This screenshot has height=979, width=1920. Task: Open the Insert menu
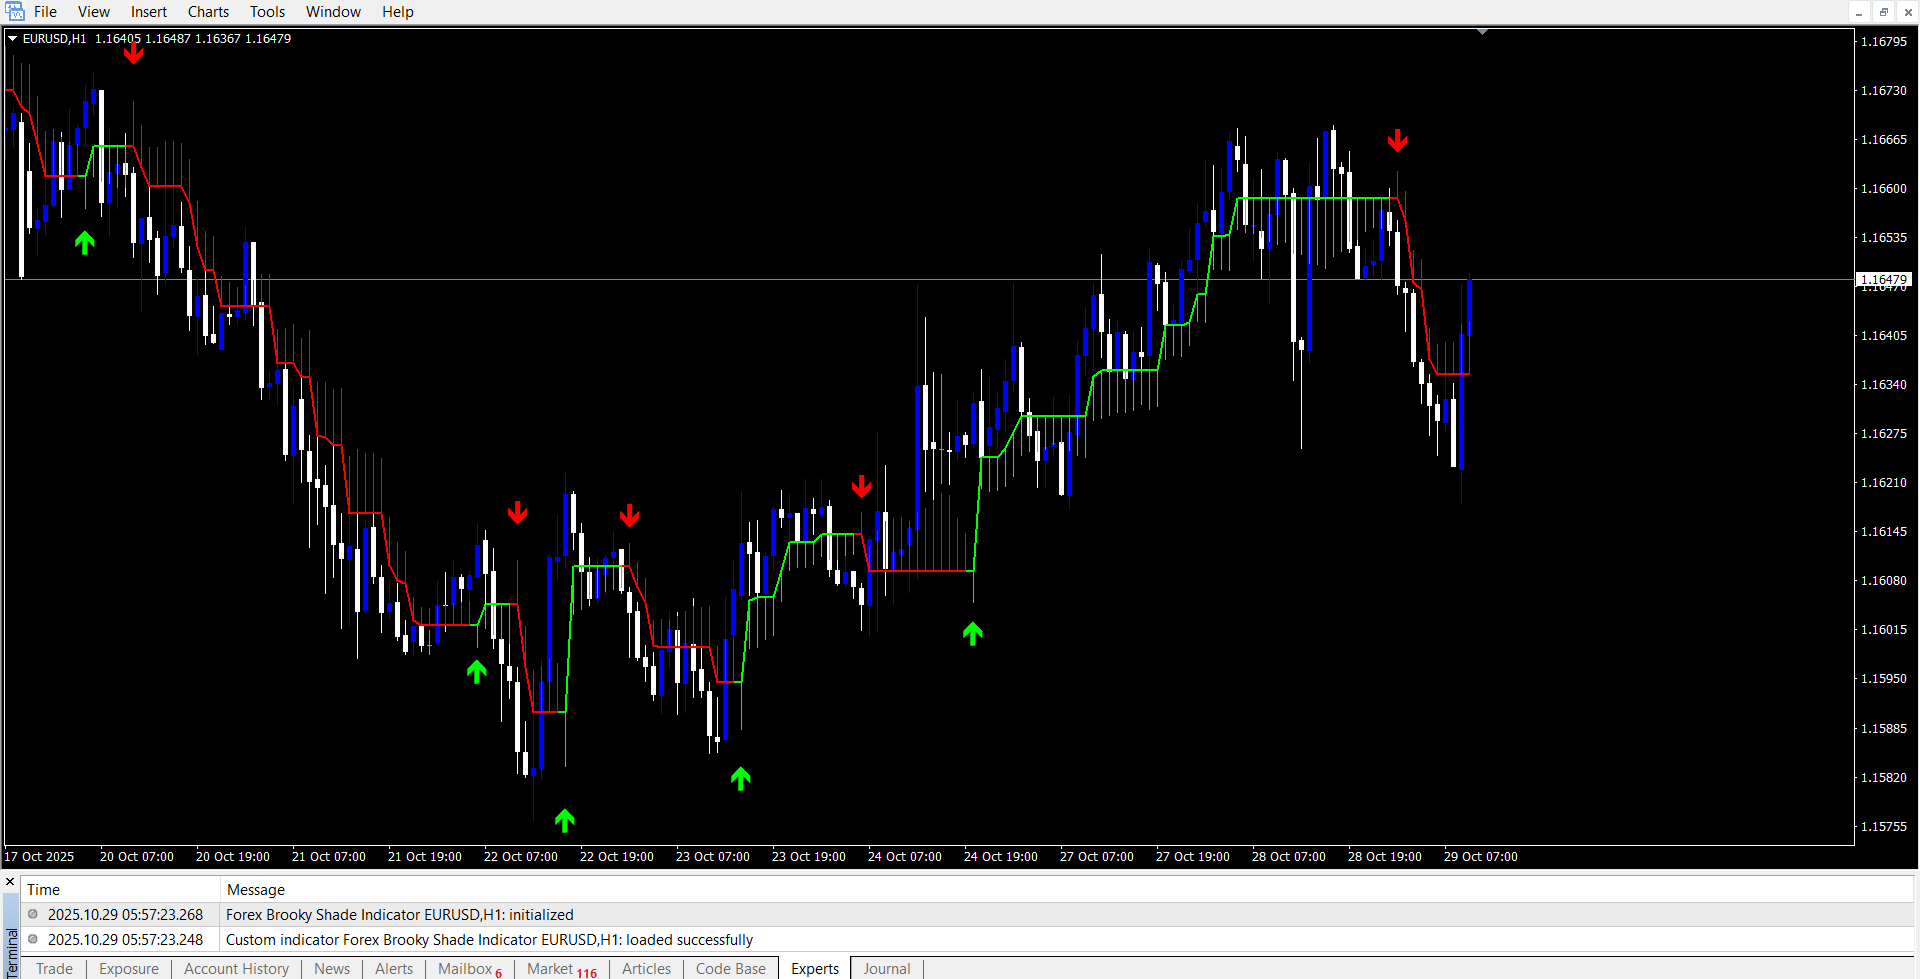click(x=149, y=12)
